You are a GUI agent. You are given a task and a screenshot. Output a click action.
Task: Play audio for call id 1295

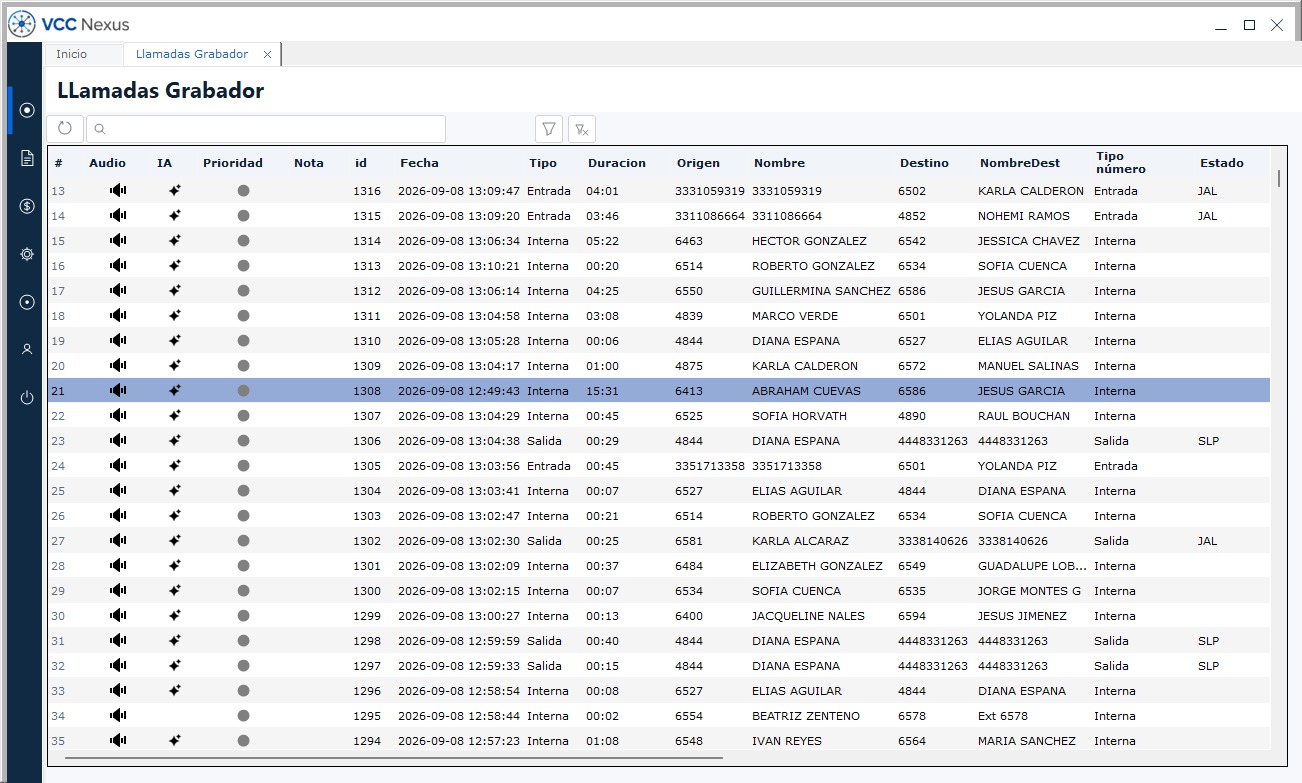tap(118, 715)
